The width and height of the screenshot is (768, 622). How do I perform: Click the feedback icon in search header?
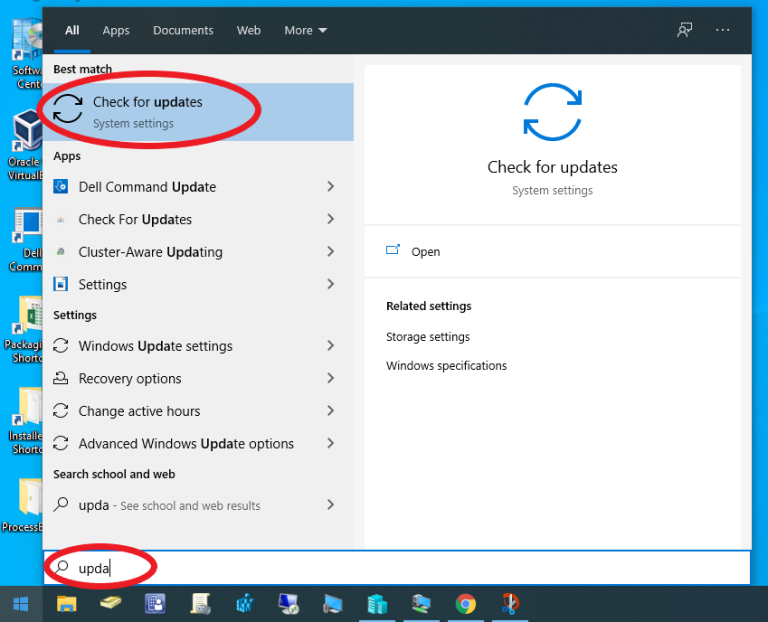click(684, 30)
